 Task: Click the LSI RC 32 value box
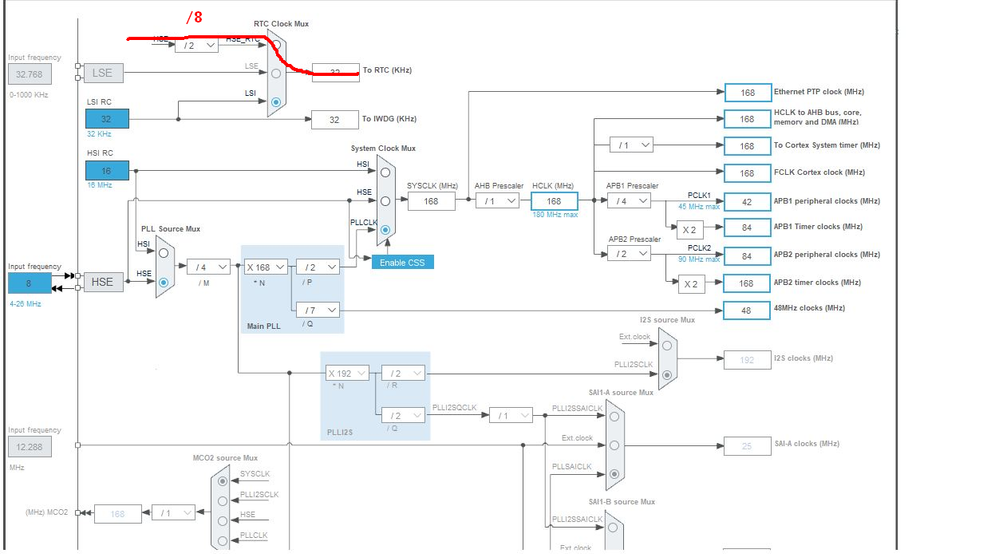click(107, 118)
